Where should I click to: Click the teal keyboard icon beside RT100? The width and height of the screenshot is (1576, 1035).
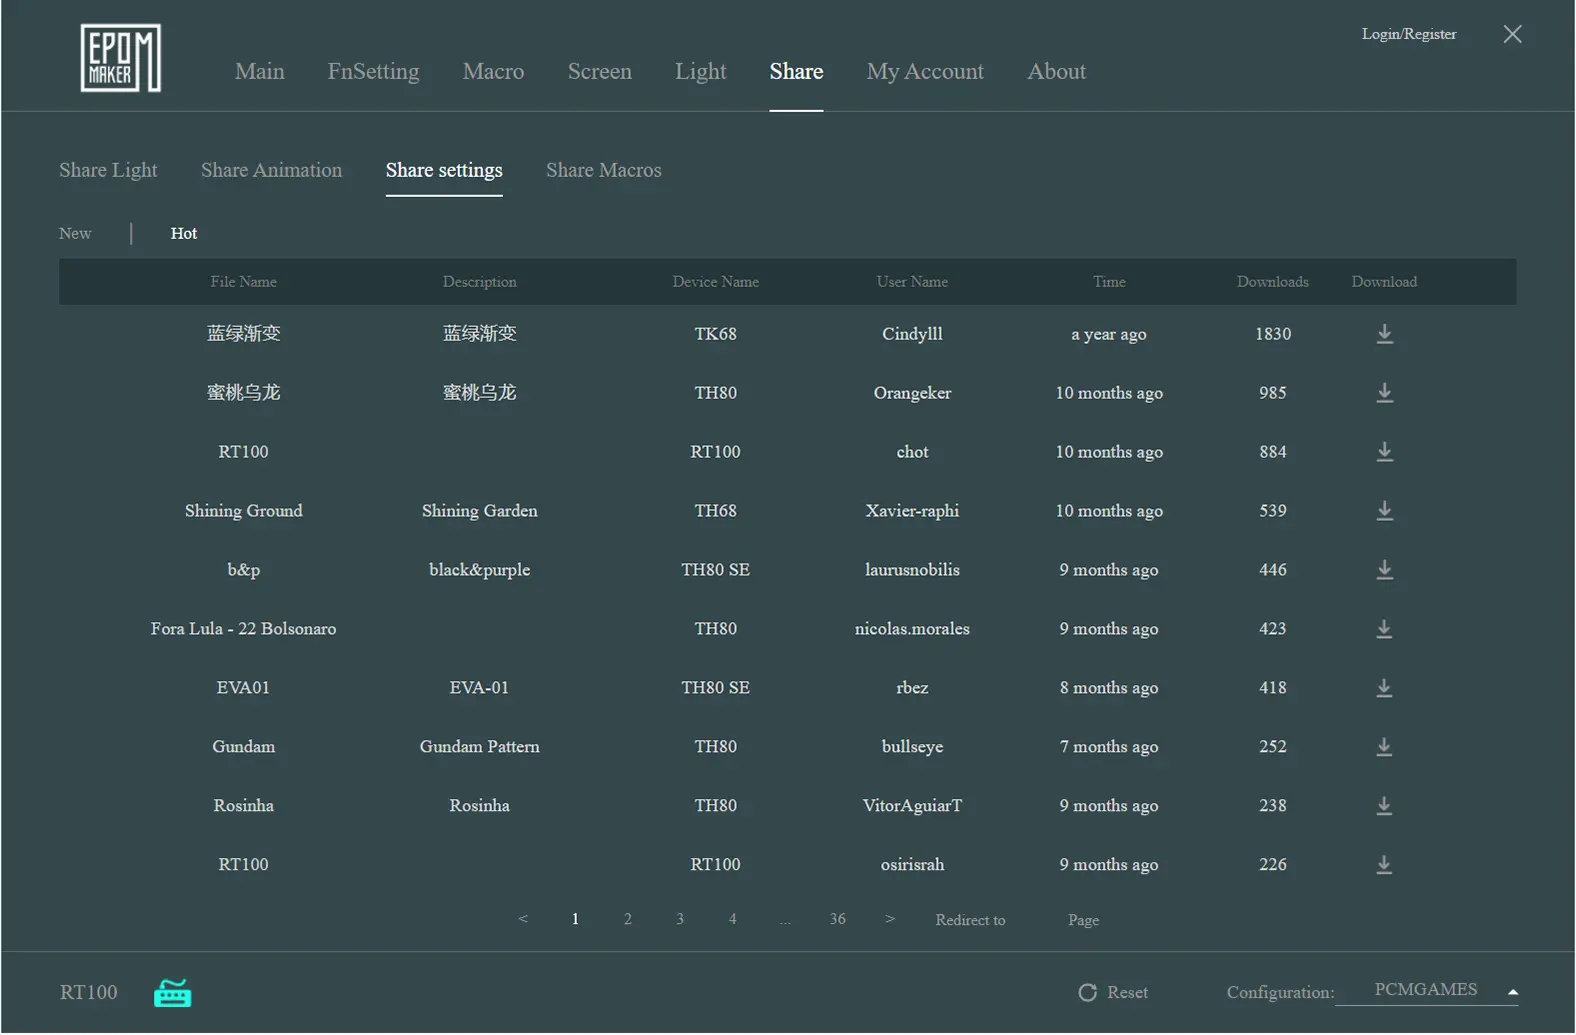tap(172, 993)
